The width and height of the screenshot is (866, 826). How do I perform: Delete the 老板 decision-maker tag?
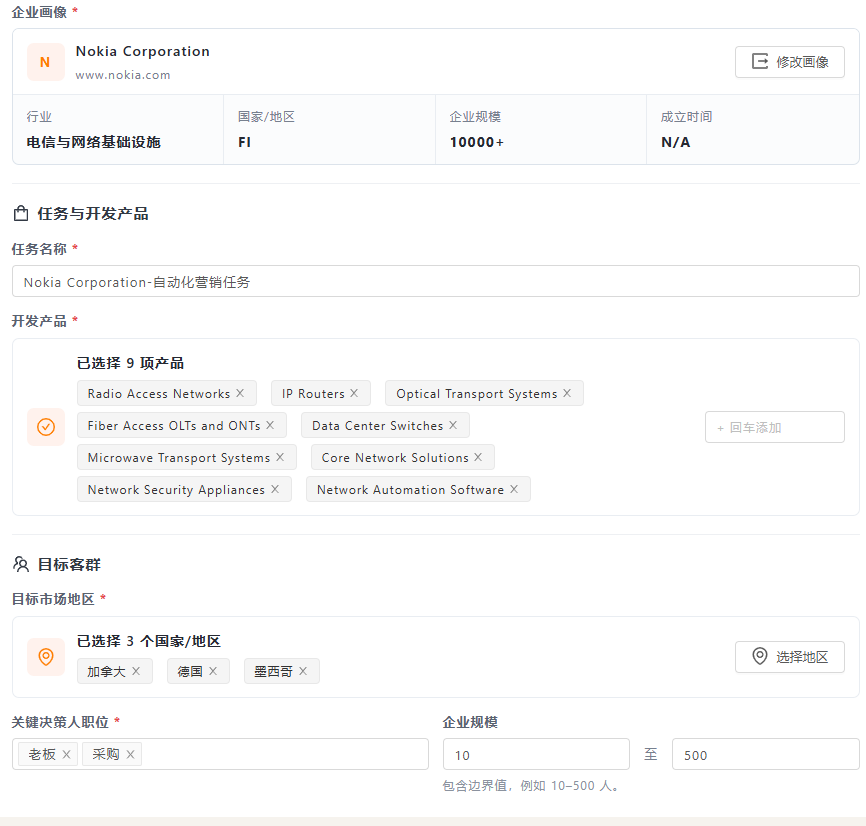point(66,754)
